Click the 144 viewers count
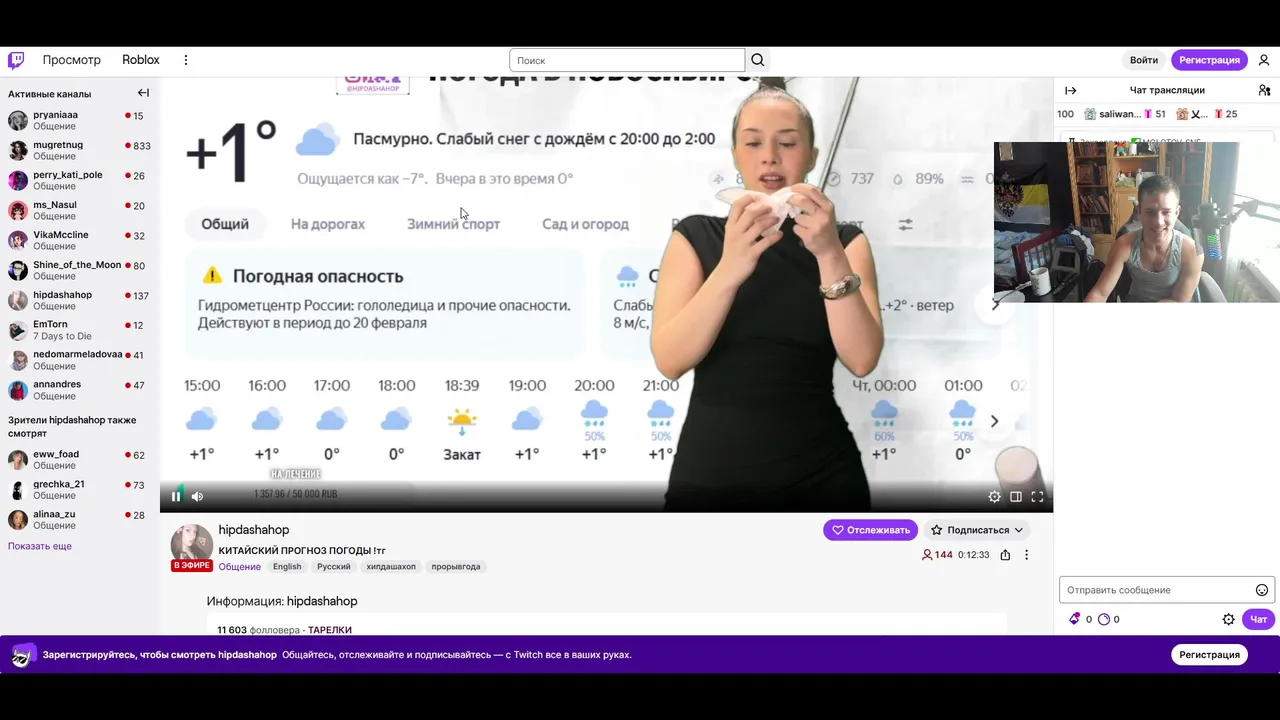Viewport: 1280px width, 720px height. coord(937,555)
